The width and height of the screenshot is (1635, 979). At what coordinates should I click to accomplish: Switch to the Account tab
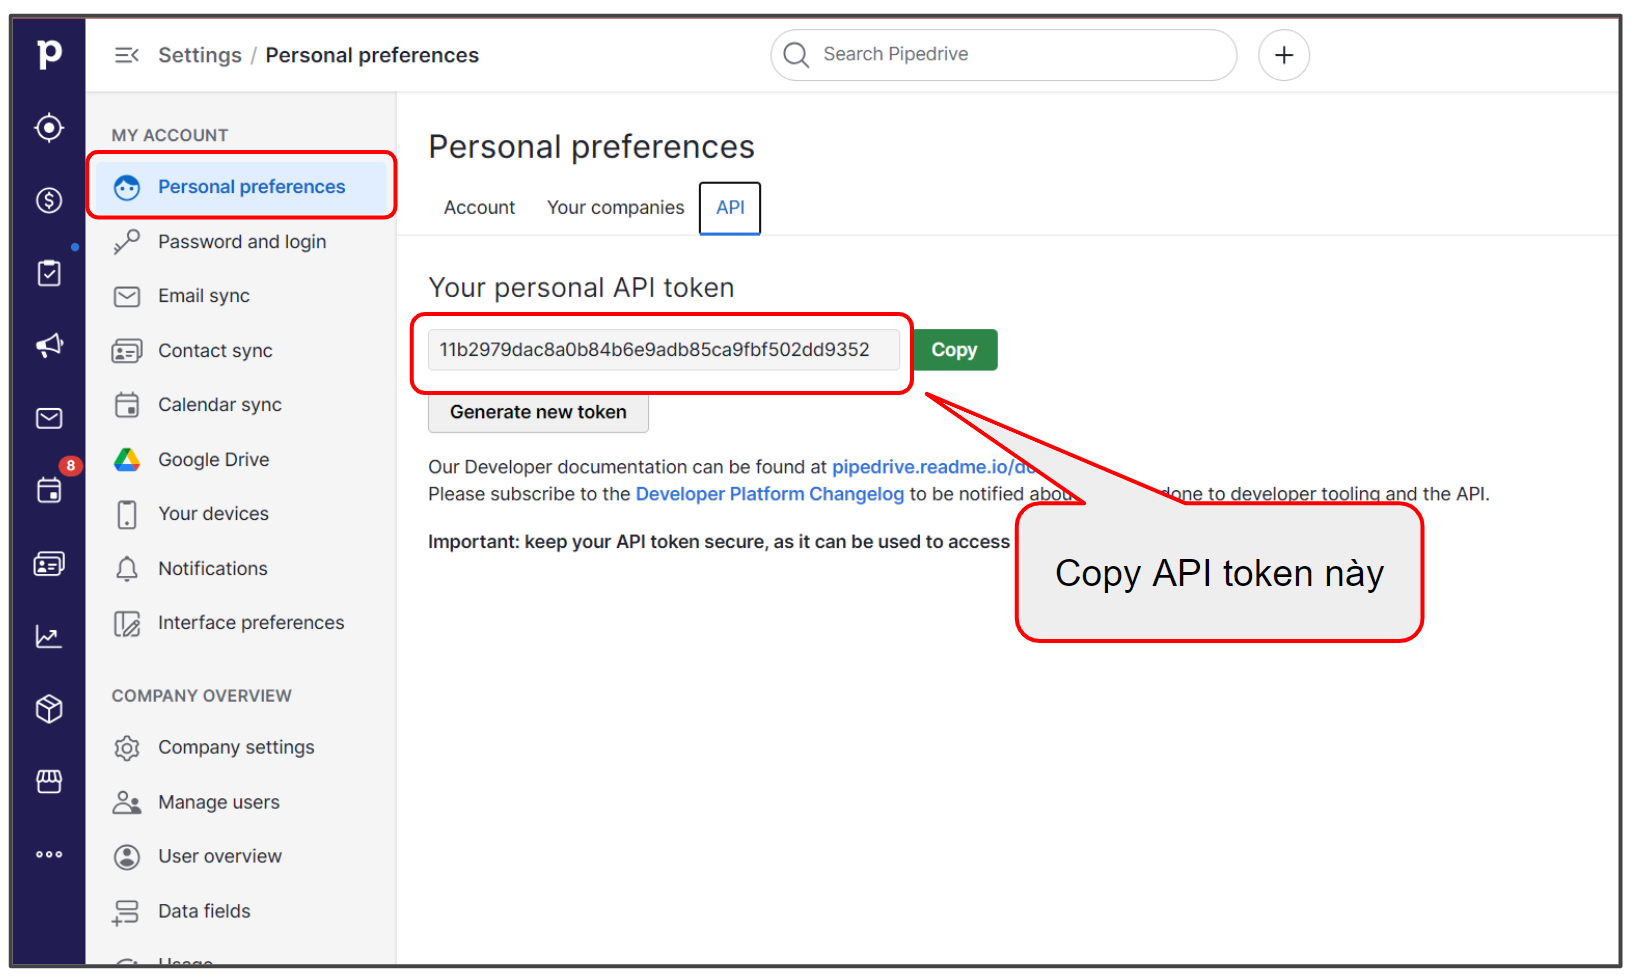[x=479, y=208]
